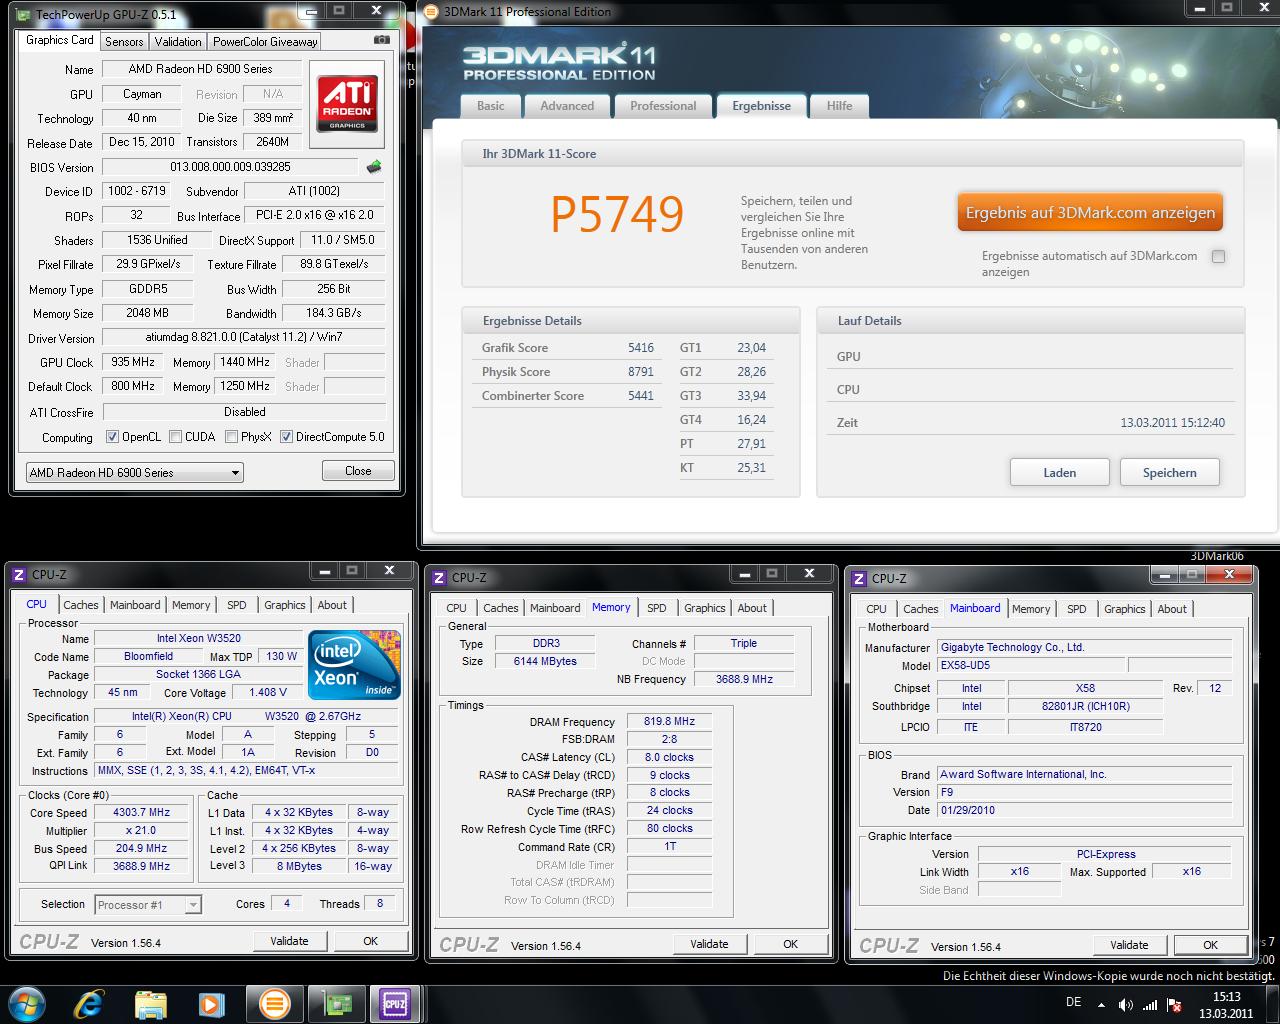Open the Processor #1 selection dropdown

tap(148, 905)
